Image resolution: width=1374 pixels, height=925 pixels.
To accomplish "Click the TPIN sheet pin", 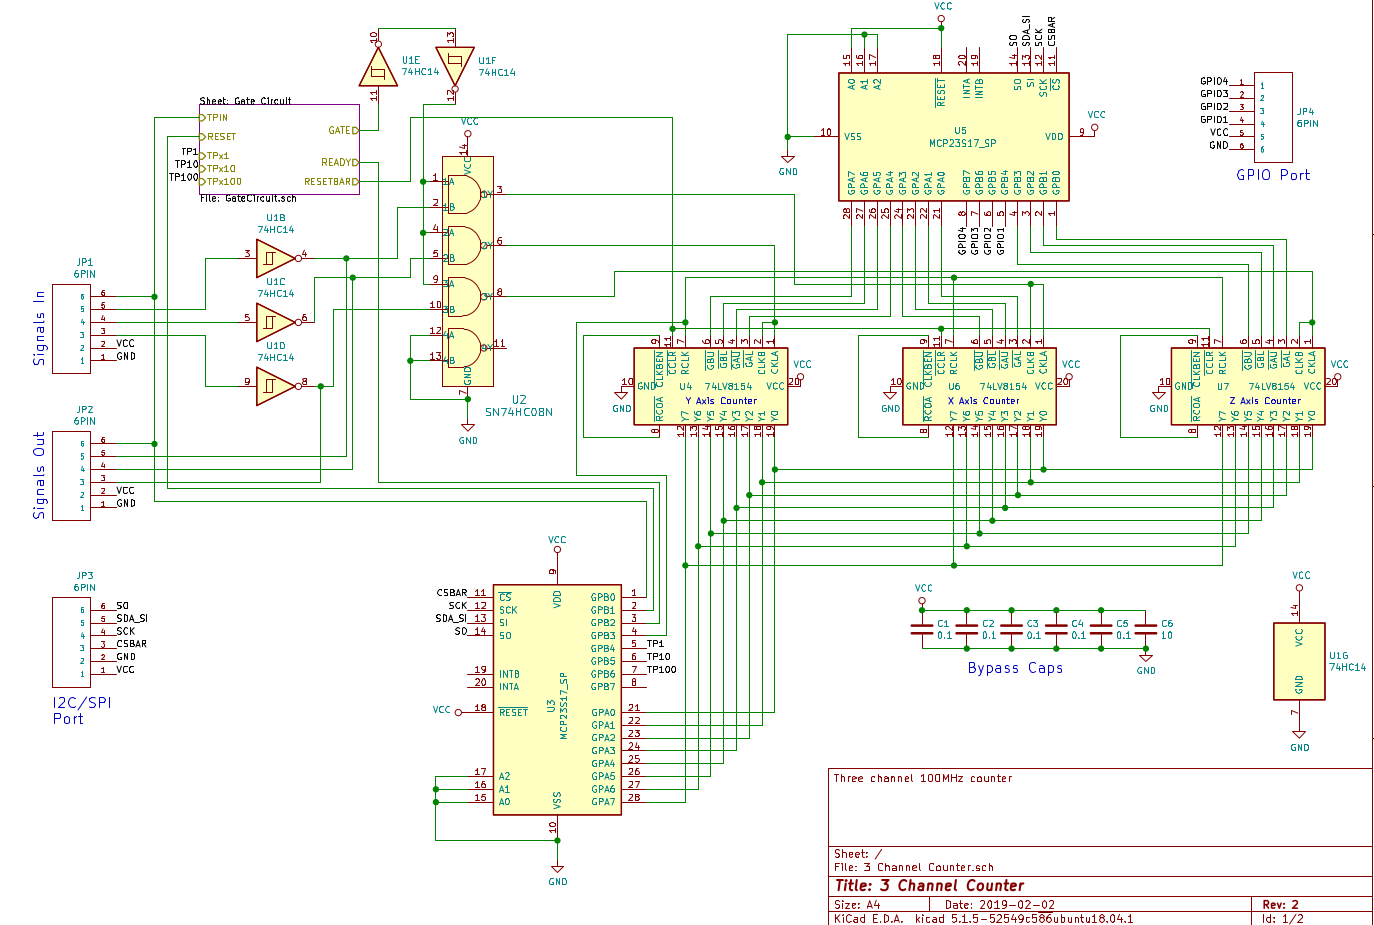I will pos(214,118).
